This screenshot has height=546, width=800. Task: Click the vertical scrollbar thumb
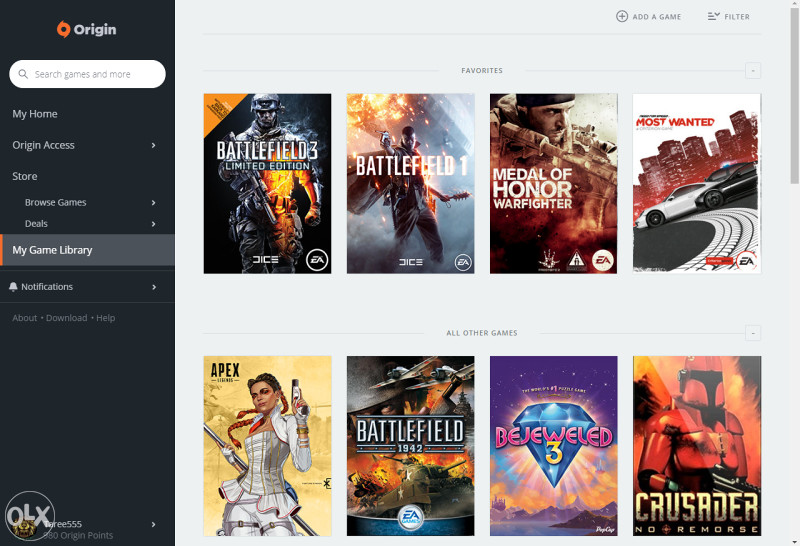(x=795, y=95)
